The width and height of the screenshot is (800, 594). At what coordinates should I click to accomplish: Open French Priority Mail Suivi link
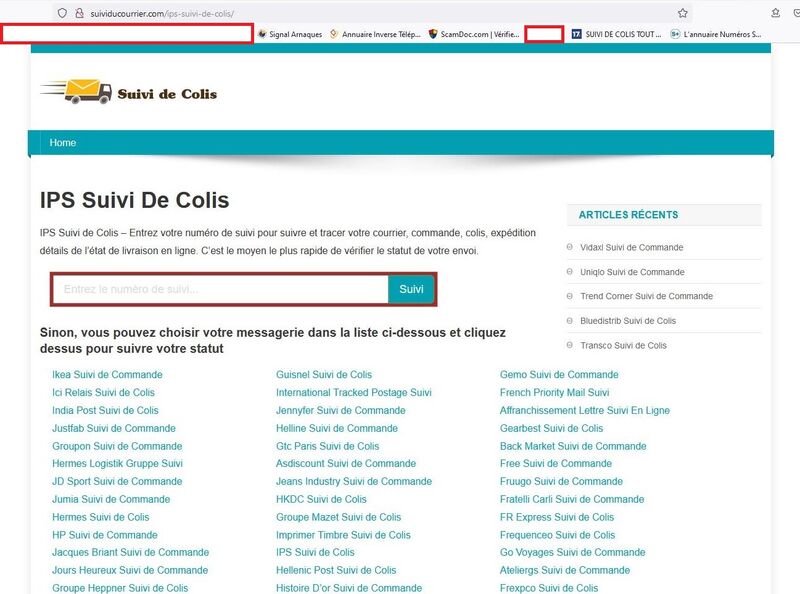pyautogui.click(x=555, y=392)
